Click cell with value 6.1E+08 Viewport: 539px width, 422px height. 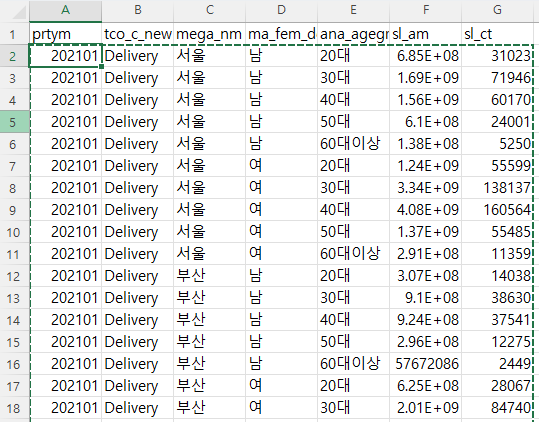426,122
